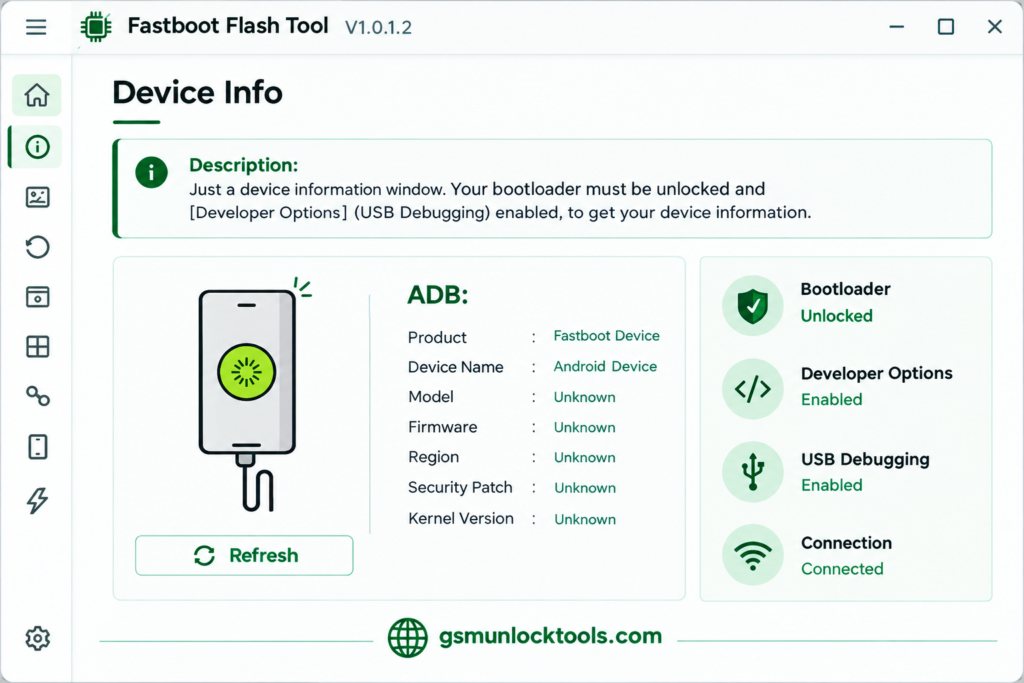Open the lightning bolt flash sidebar icon
This screenshot has width=1024, height=683.
coord(37,500)
